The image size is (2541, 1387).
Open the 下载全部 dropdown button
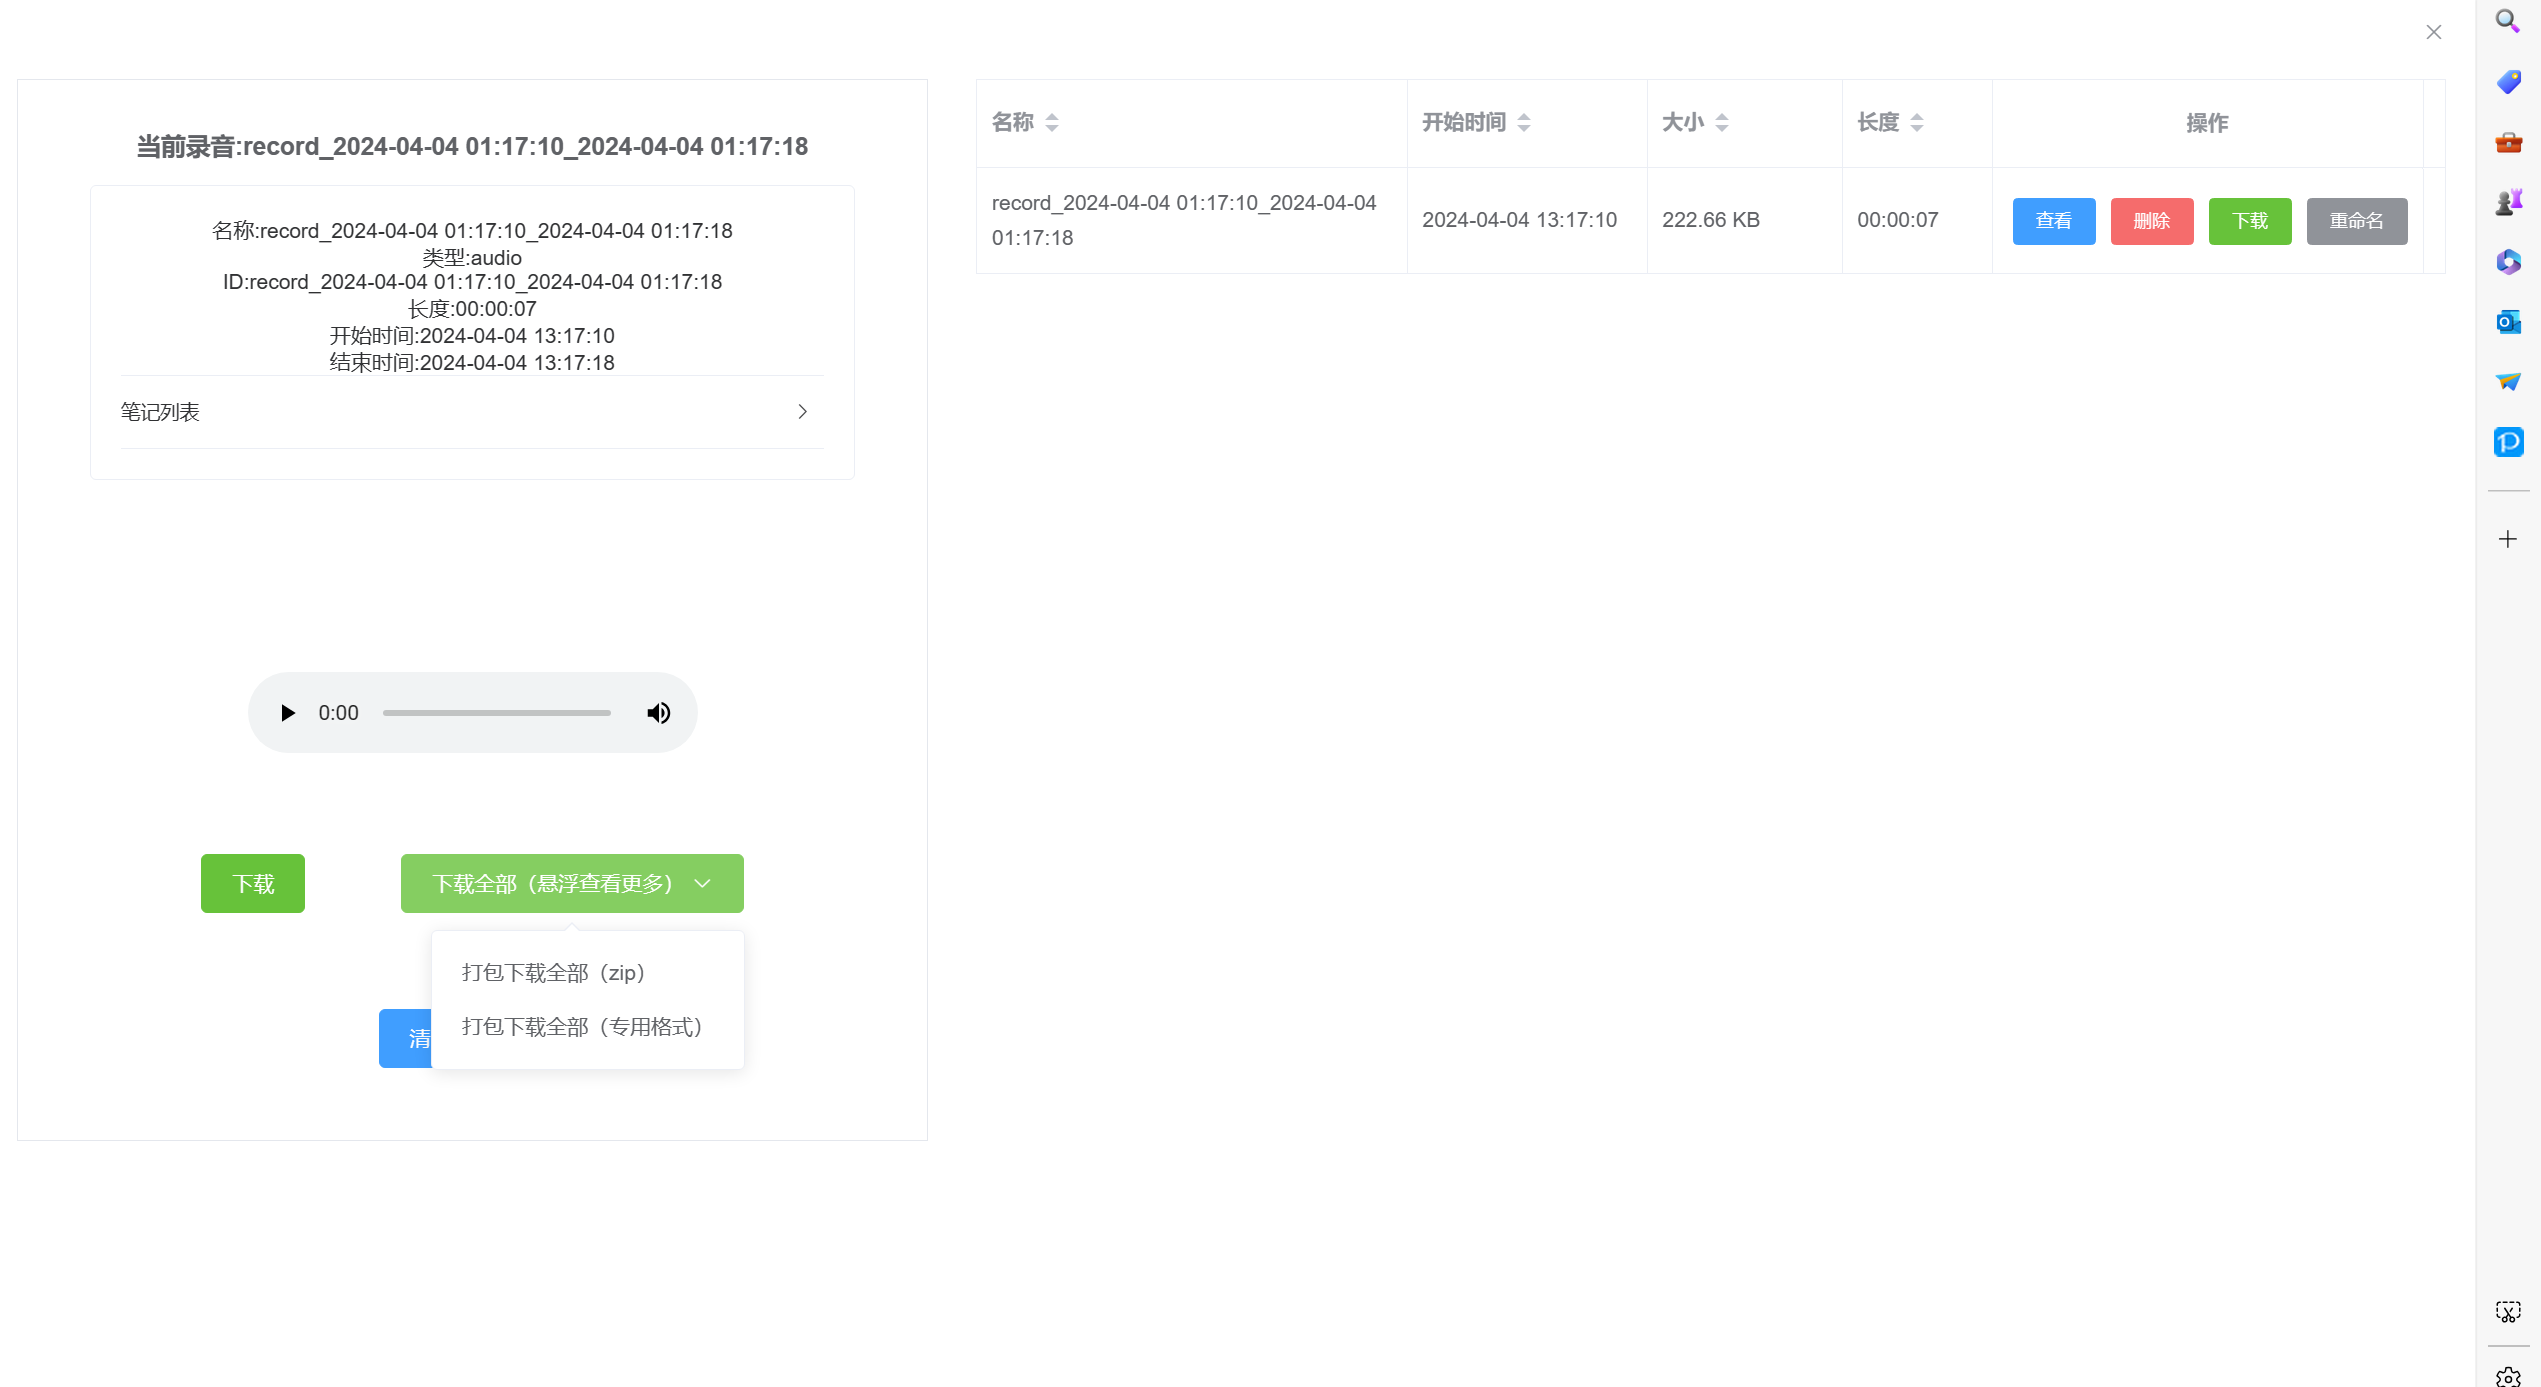(x=572, y=883)
